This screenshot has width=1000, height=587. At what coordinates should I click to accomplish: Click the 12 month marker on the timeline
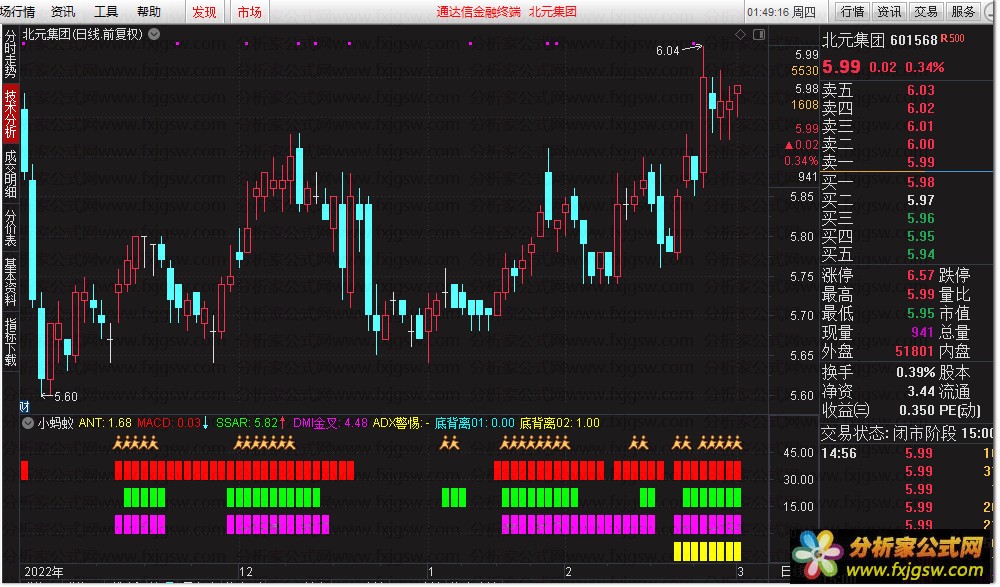click(246, 572)
